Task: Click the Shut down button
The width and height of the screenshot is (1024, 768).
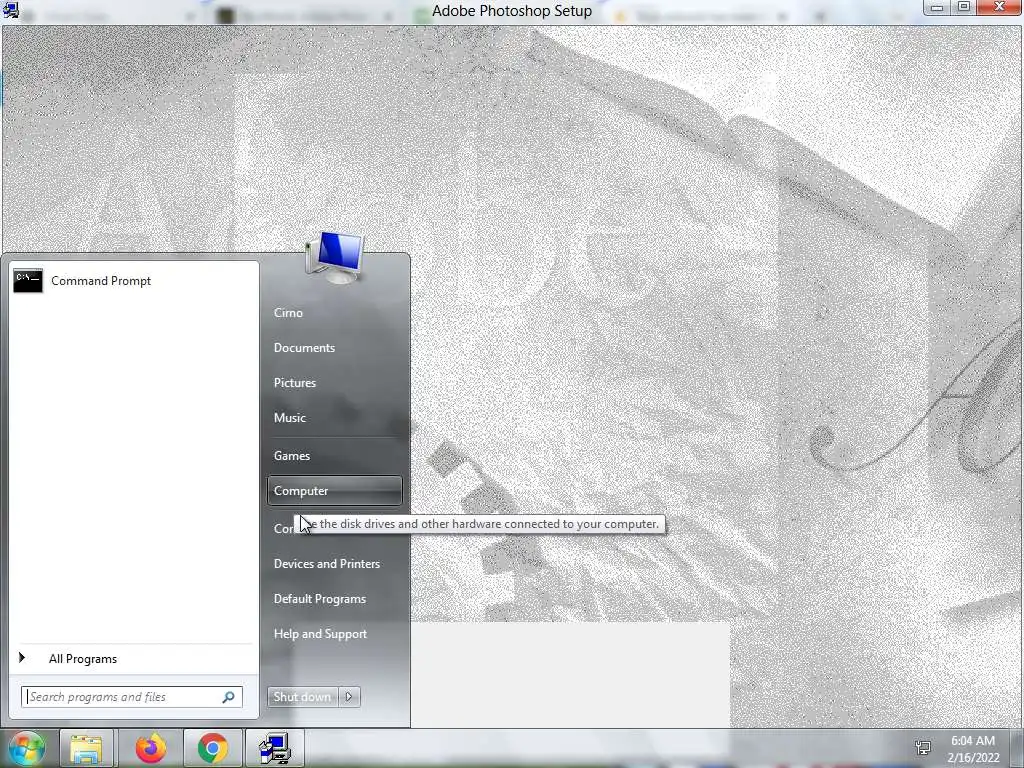Action: coord(302,697)
